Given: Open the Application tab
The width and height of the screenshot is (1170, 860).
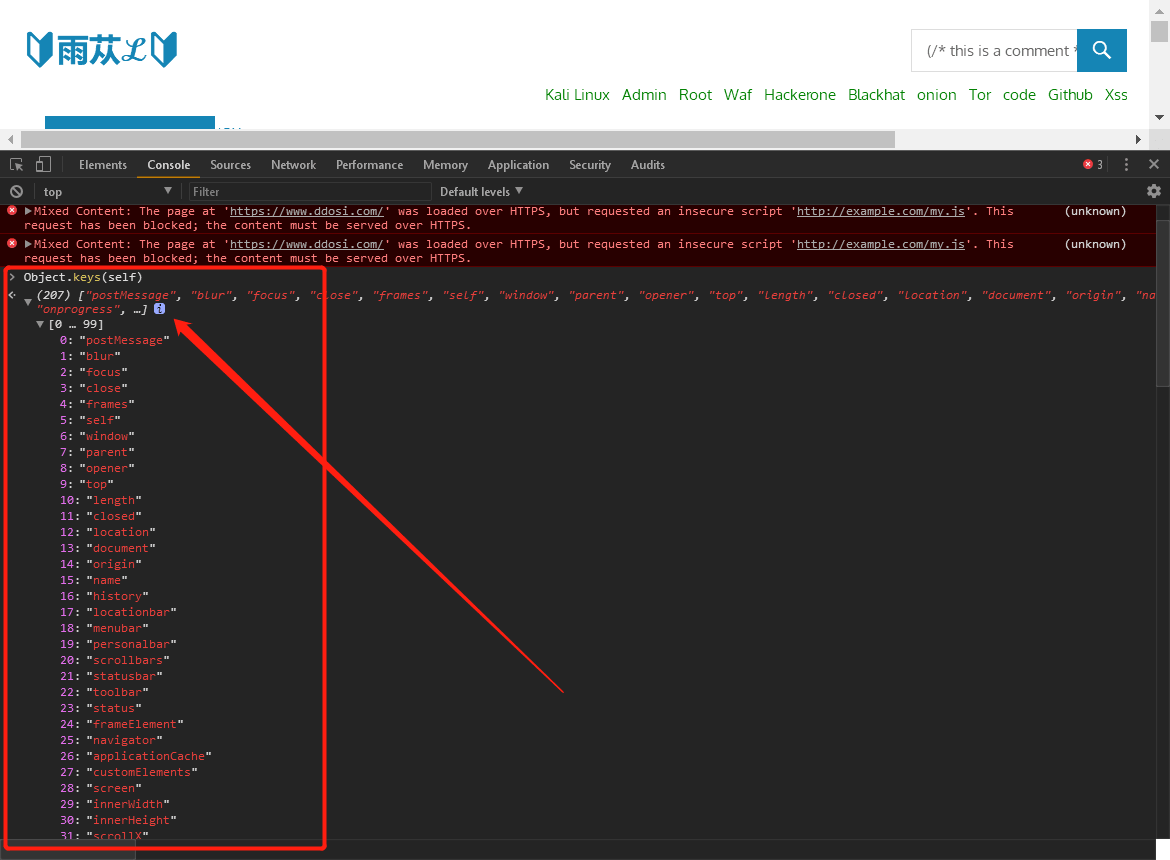Looking at the screenshot, I should [x=519, y=165].
